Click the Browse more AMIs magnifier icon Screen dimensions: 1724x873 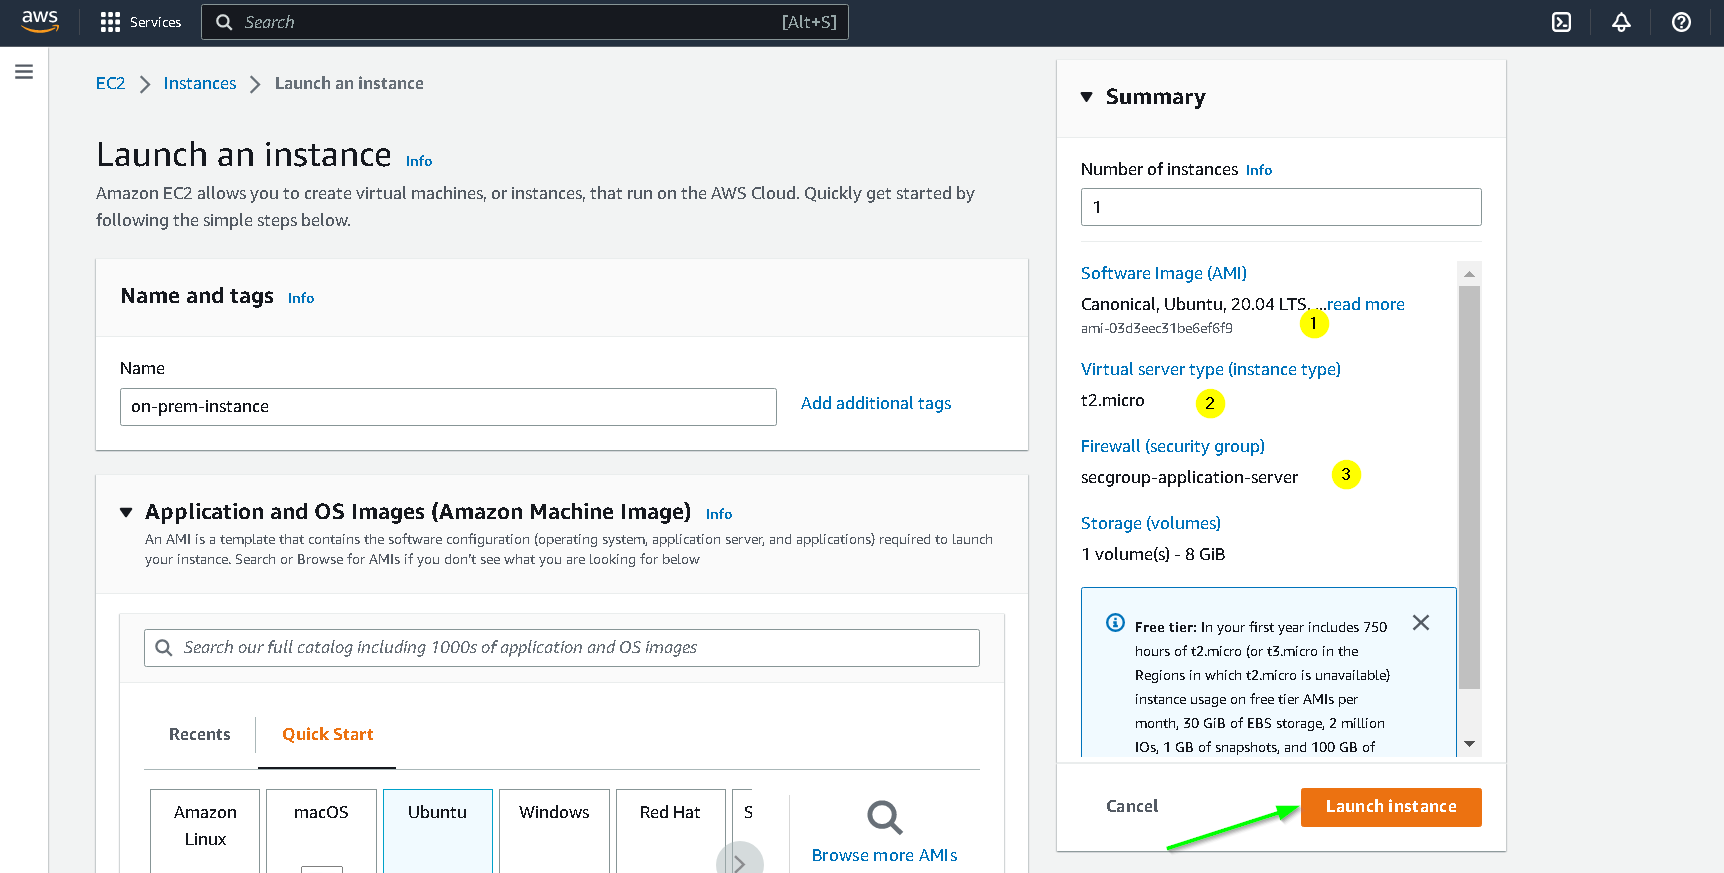pyautogui.click(x=884, y=817)
